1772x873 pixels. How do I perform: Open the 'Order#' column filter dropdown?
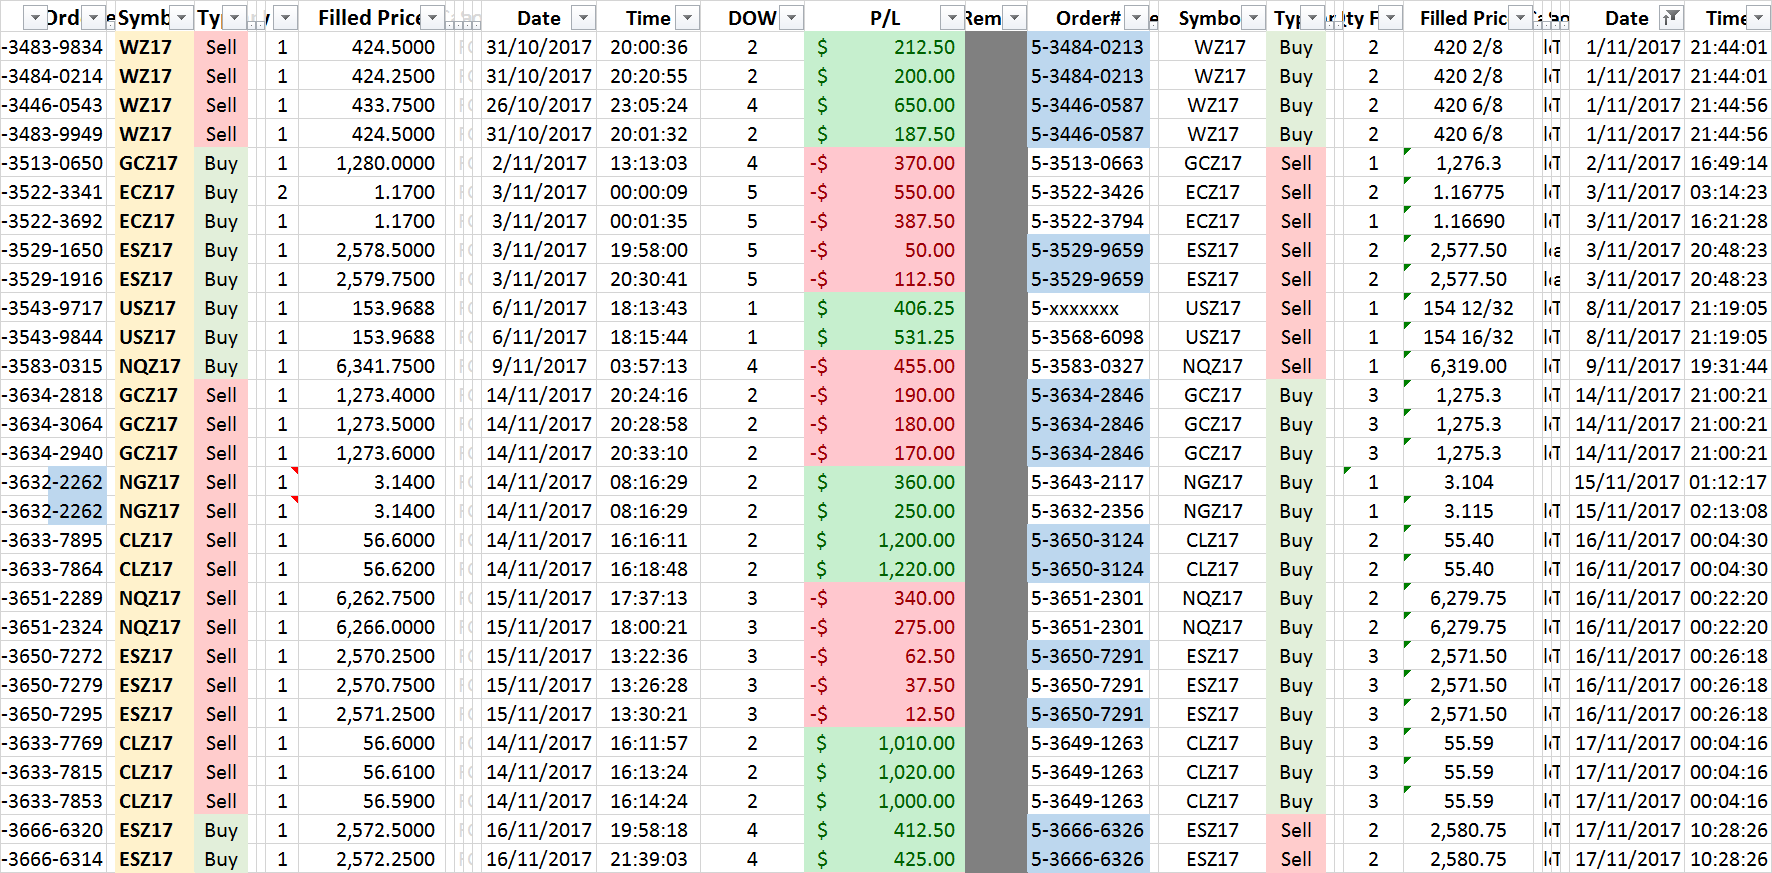[x=1137, y=18]
